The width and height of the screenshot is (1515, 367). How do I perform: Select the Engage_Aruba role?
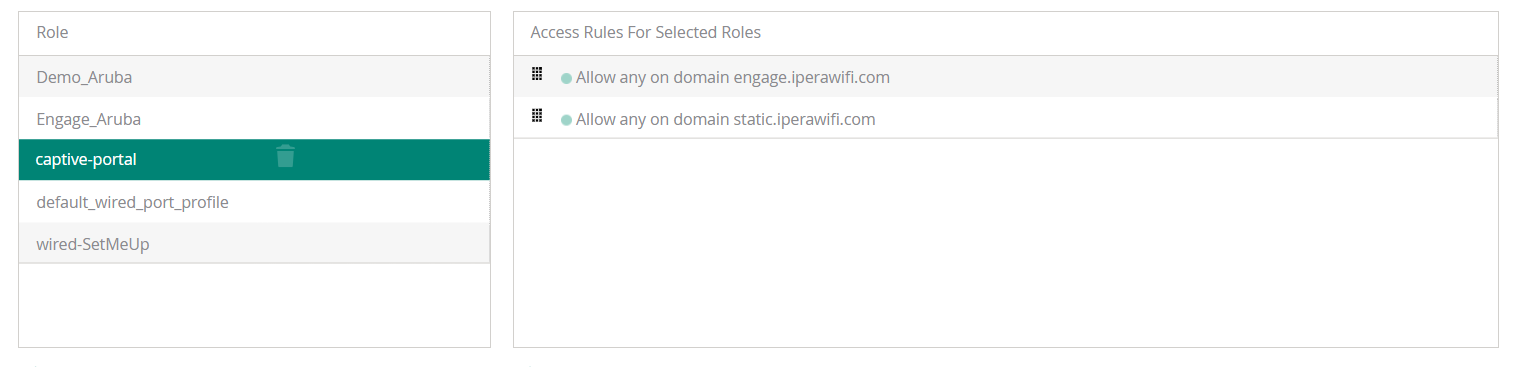tap(88, 119)
